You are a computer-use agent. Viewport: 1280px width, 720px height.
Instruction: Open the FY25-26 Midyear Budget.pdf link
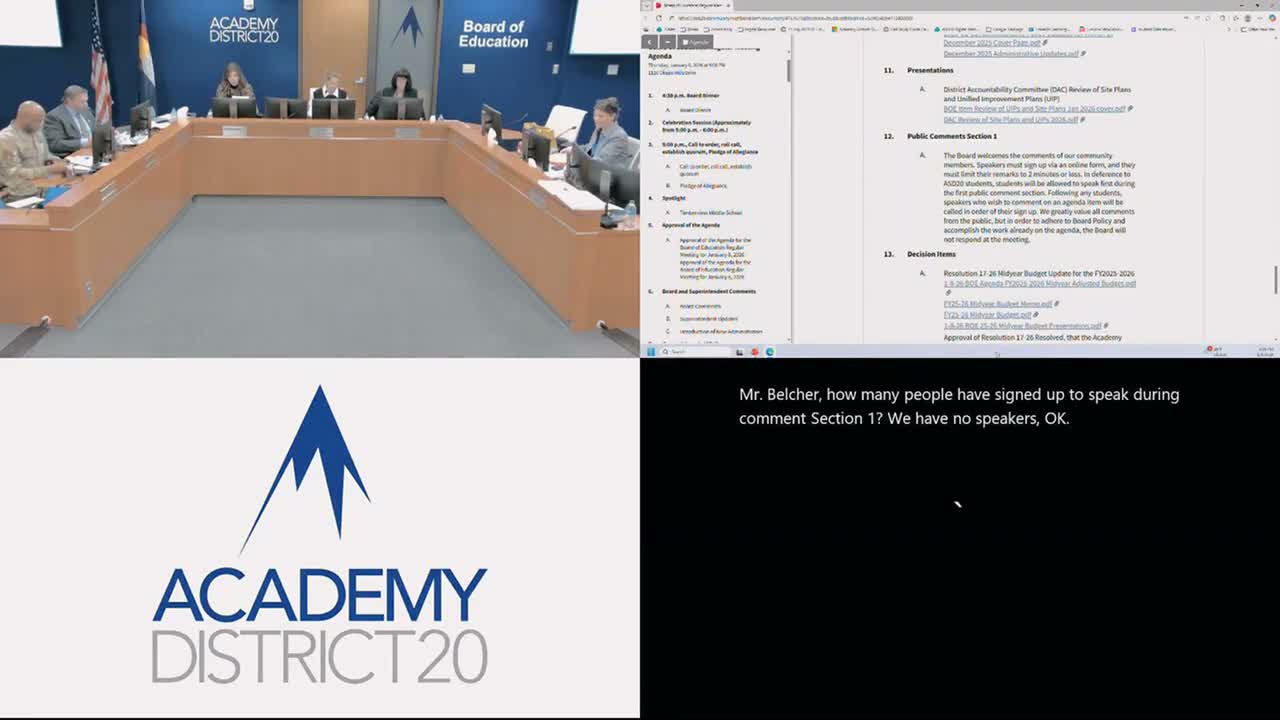pyautogui.click(x=987, y=314)
